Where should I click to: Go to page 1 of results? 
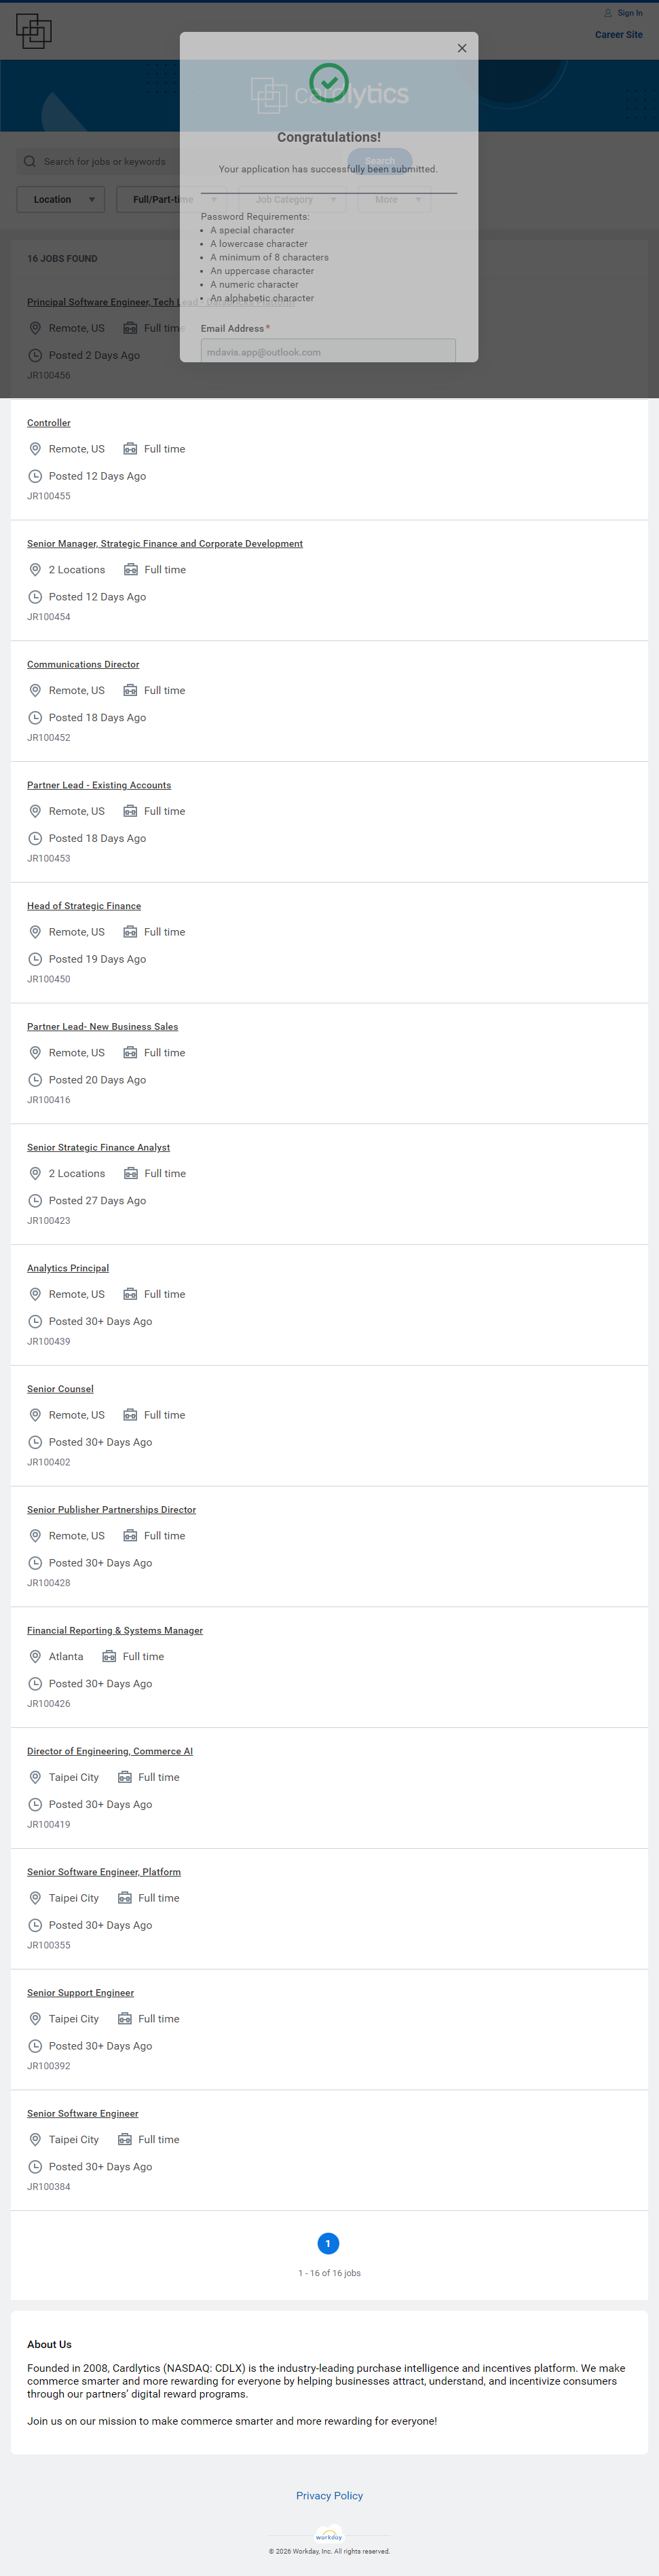click(328, 2243)
